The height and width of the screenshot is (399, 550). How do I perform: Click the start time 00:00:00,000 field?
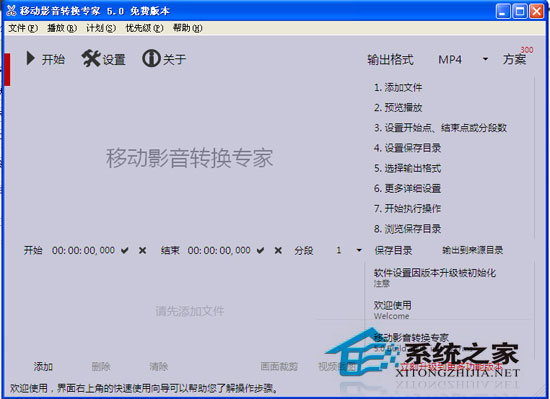pos(83,250)
